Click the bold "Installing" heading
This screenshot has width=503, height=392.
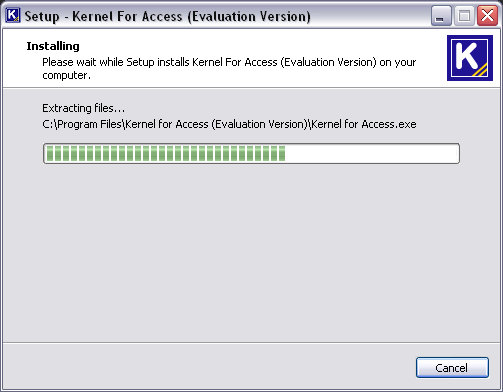pyautogui.click(x=53, y=46)
